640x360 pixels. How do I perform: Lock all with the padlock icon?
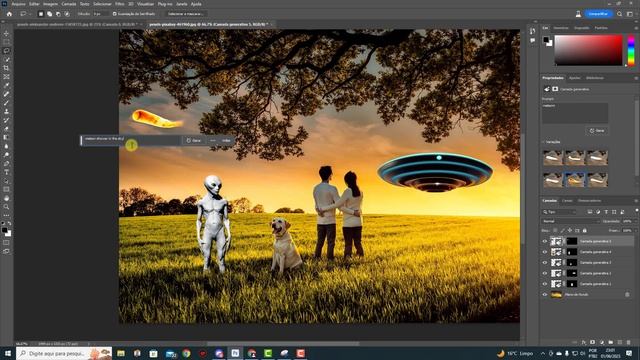(x=584, y=231)
